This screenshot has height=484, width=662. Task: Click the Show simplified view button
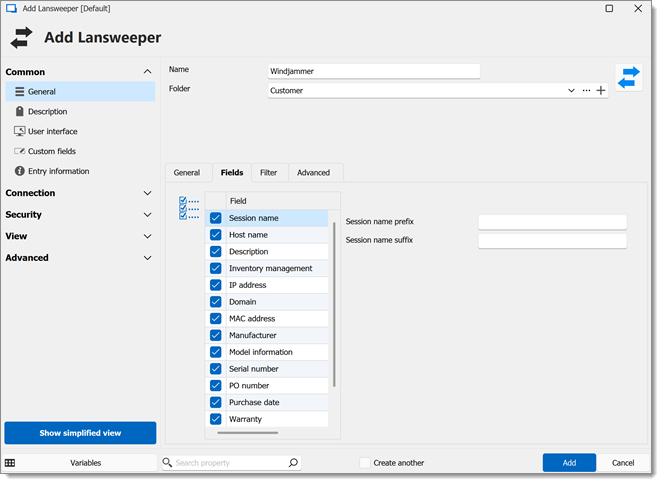coord(80,433)
